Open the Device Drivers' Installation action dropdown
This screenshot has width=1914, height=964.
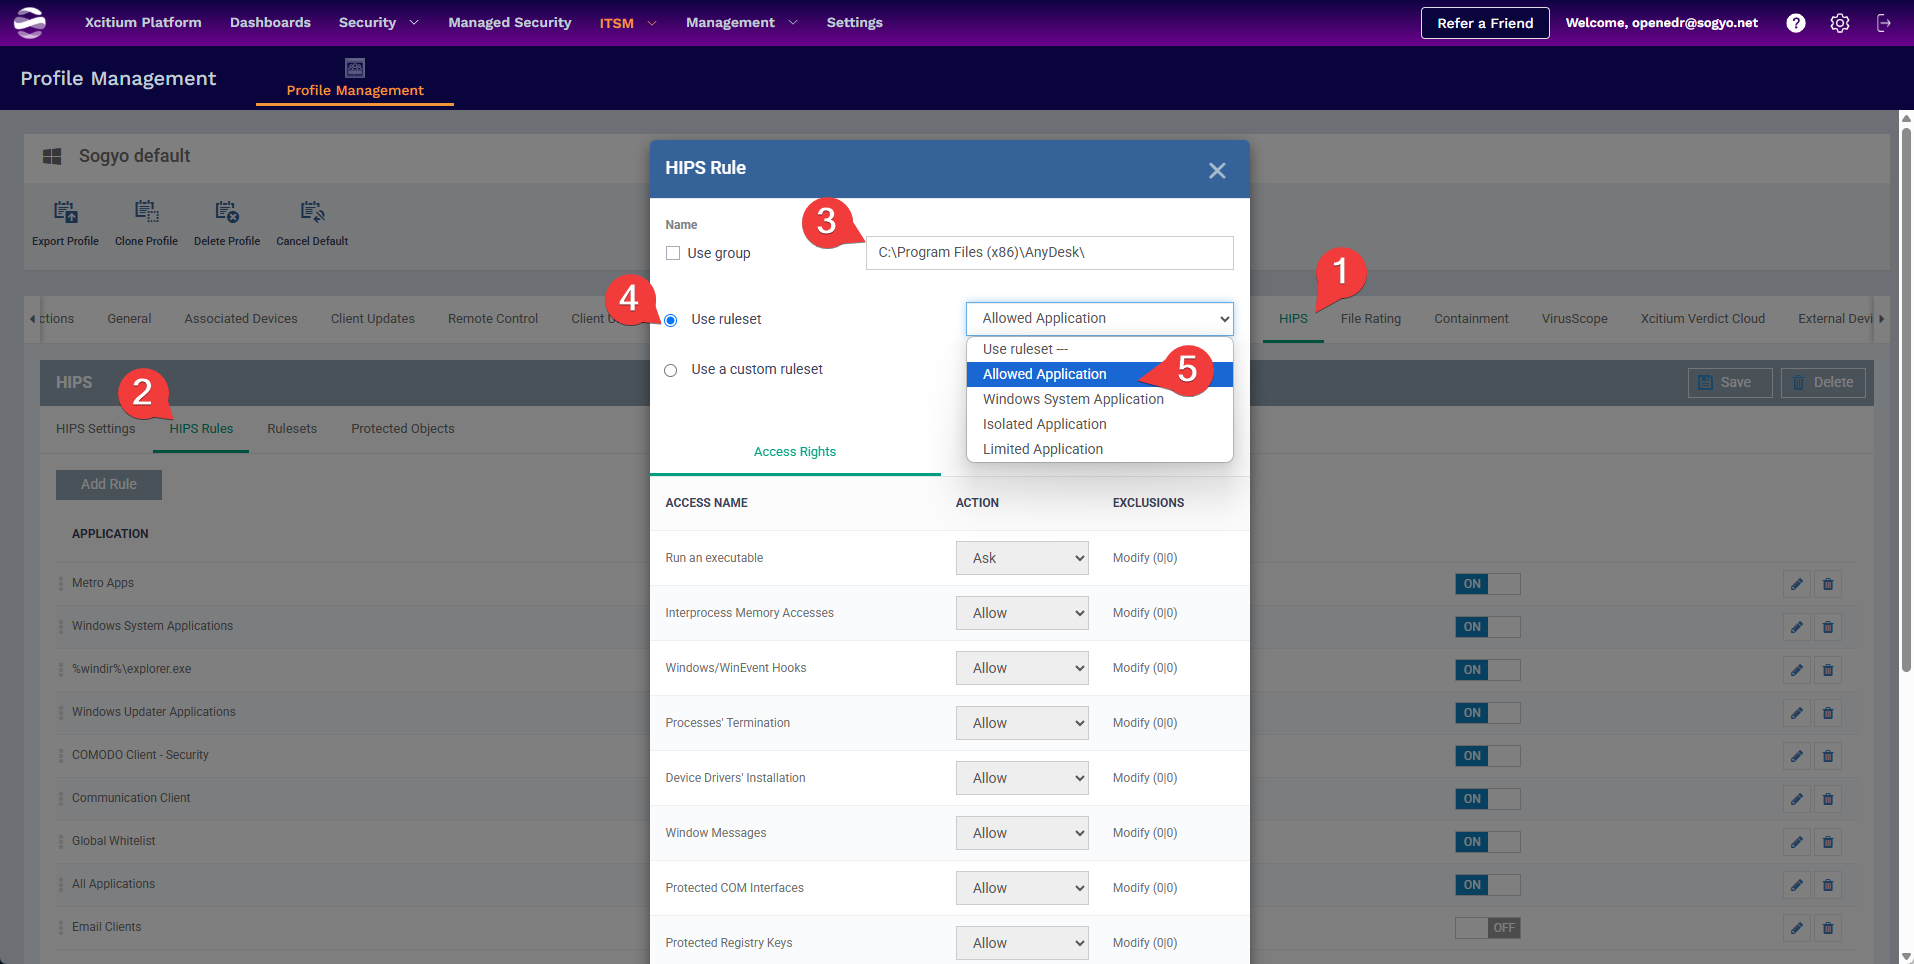(1022, 778)
